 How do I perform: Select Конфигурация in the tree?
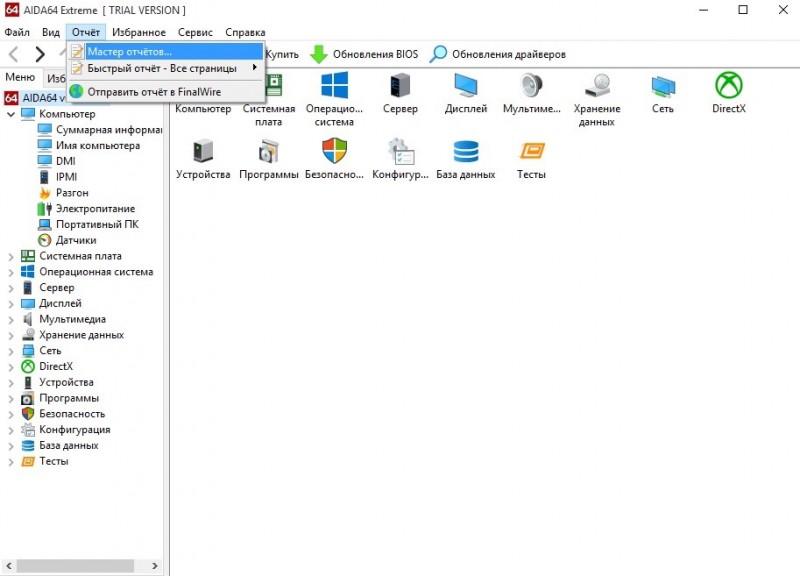(74, 430)
